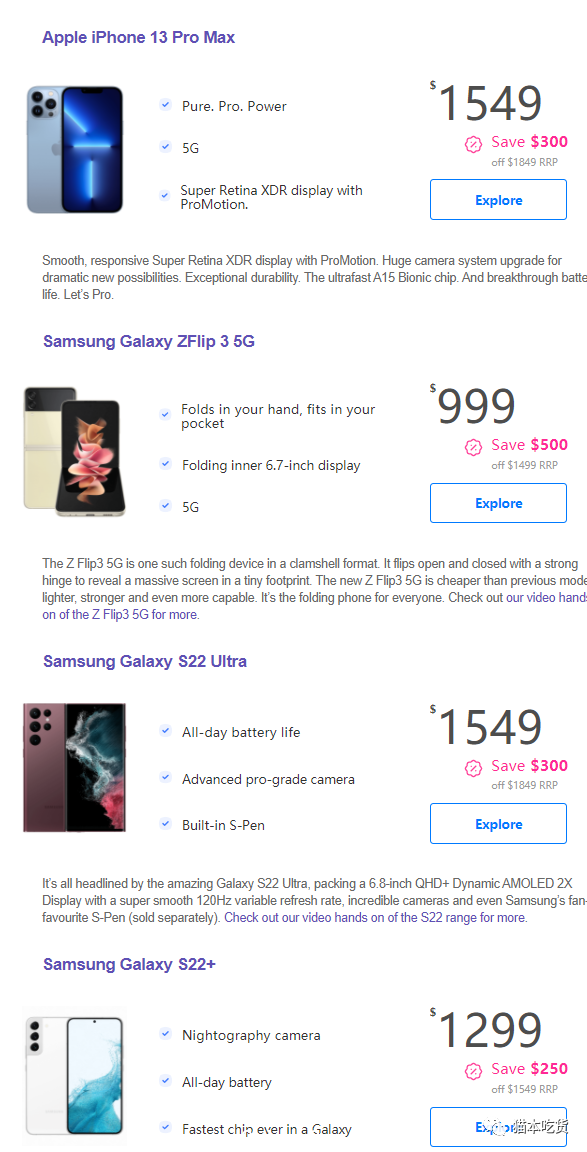This screenshot has width=587, height=1152.
Task: Click the check mark next to Fastest chip ever
Action: click(165, 1127)
